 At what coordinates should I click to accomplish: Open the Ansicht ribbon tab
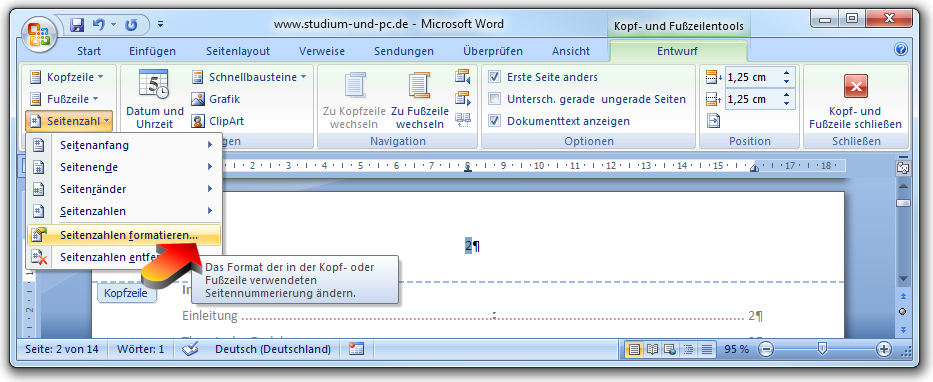click(x=571, y=51)
